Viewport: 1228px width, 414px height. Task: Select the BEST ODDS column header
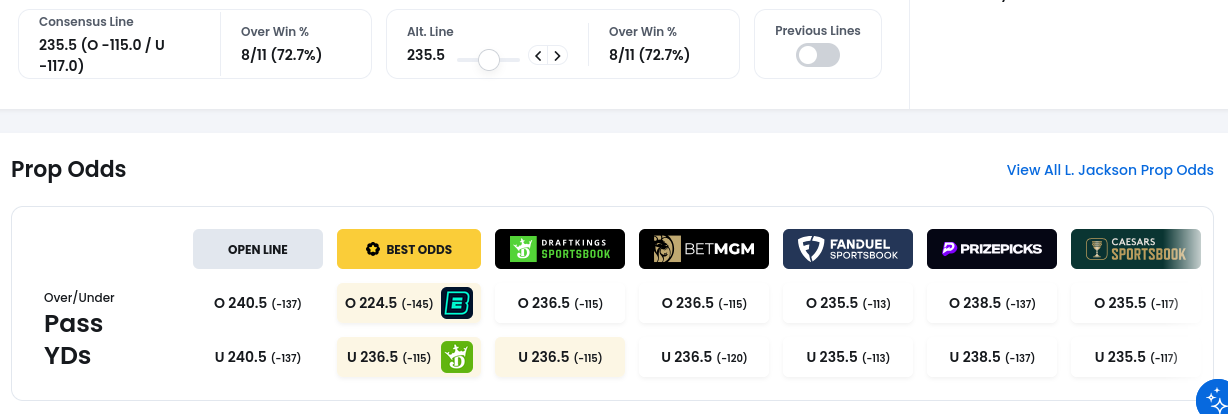[x=409, y=249]
